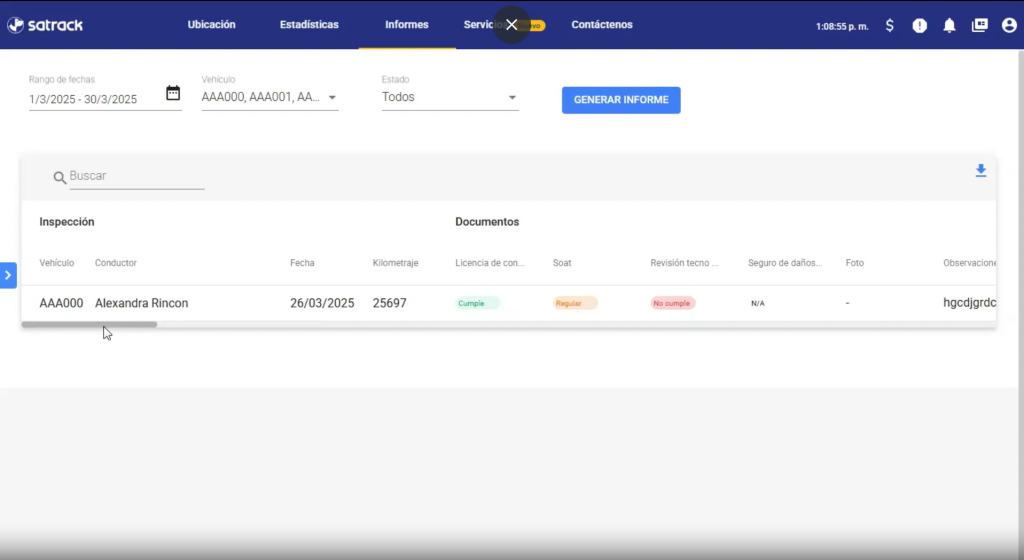Viewport: 1024px width, 560px height.
Task: Open the Informes menu
Action: (407, 25)
